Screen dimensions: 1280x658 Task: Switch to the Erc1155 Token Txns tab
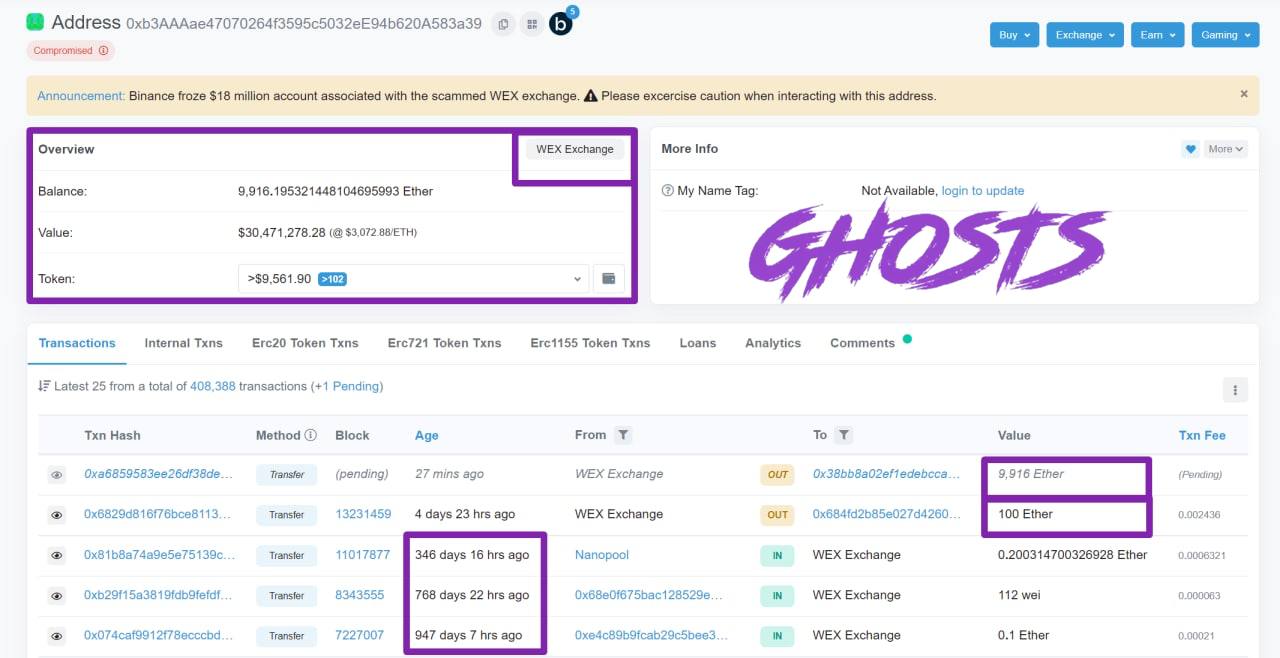pos(590,343)
